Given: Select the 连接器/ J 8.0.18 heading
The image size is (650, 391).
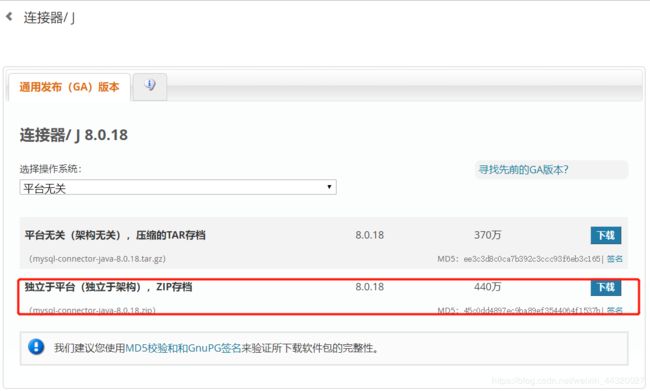Looking at the screenshot, I should pos(74,135).
